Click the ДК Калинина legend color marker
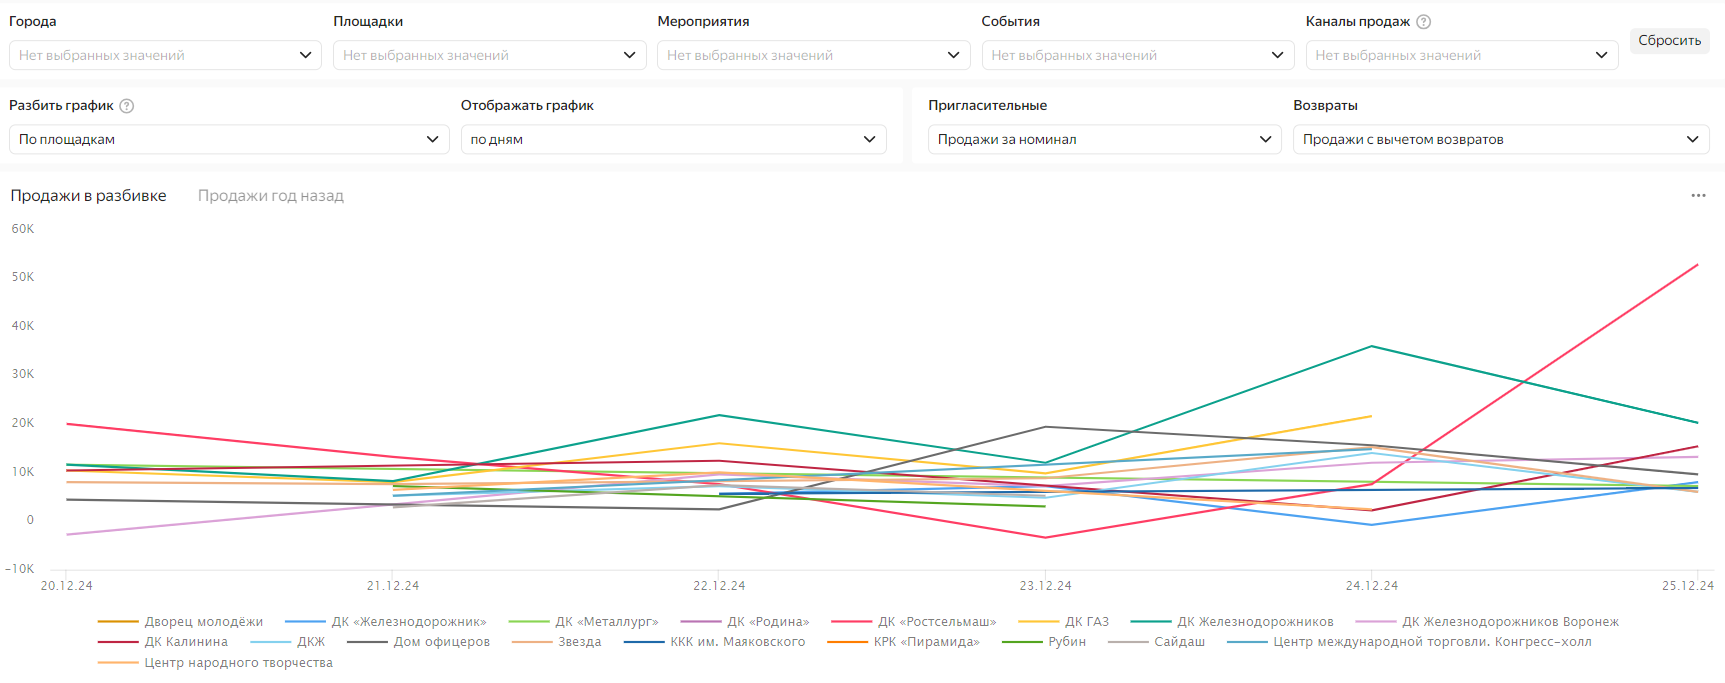Image resolution: width=1725 pixels, height=683 pixels. 118,642
